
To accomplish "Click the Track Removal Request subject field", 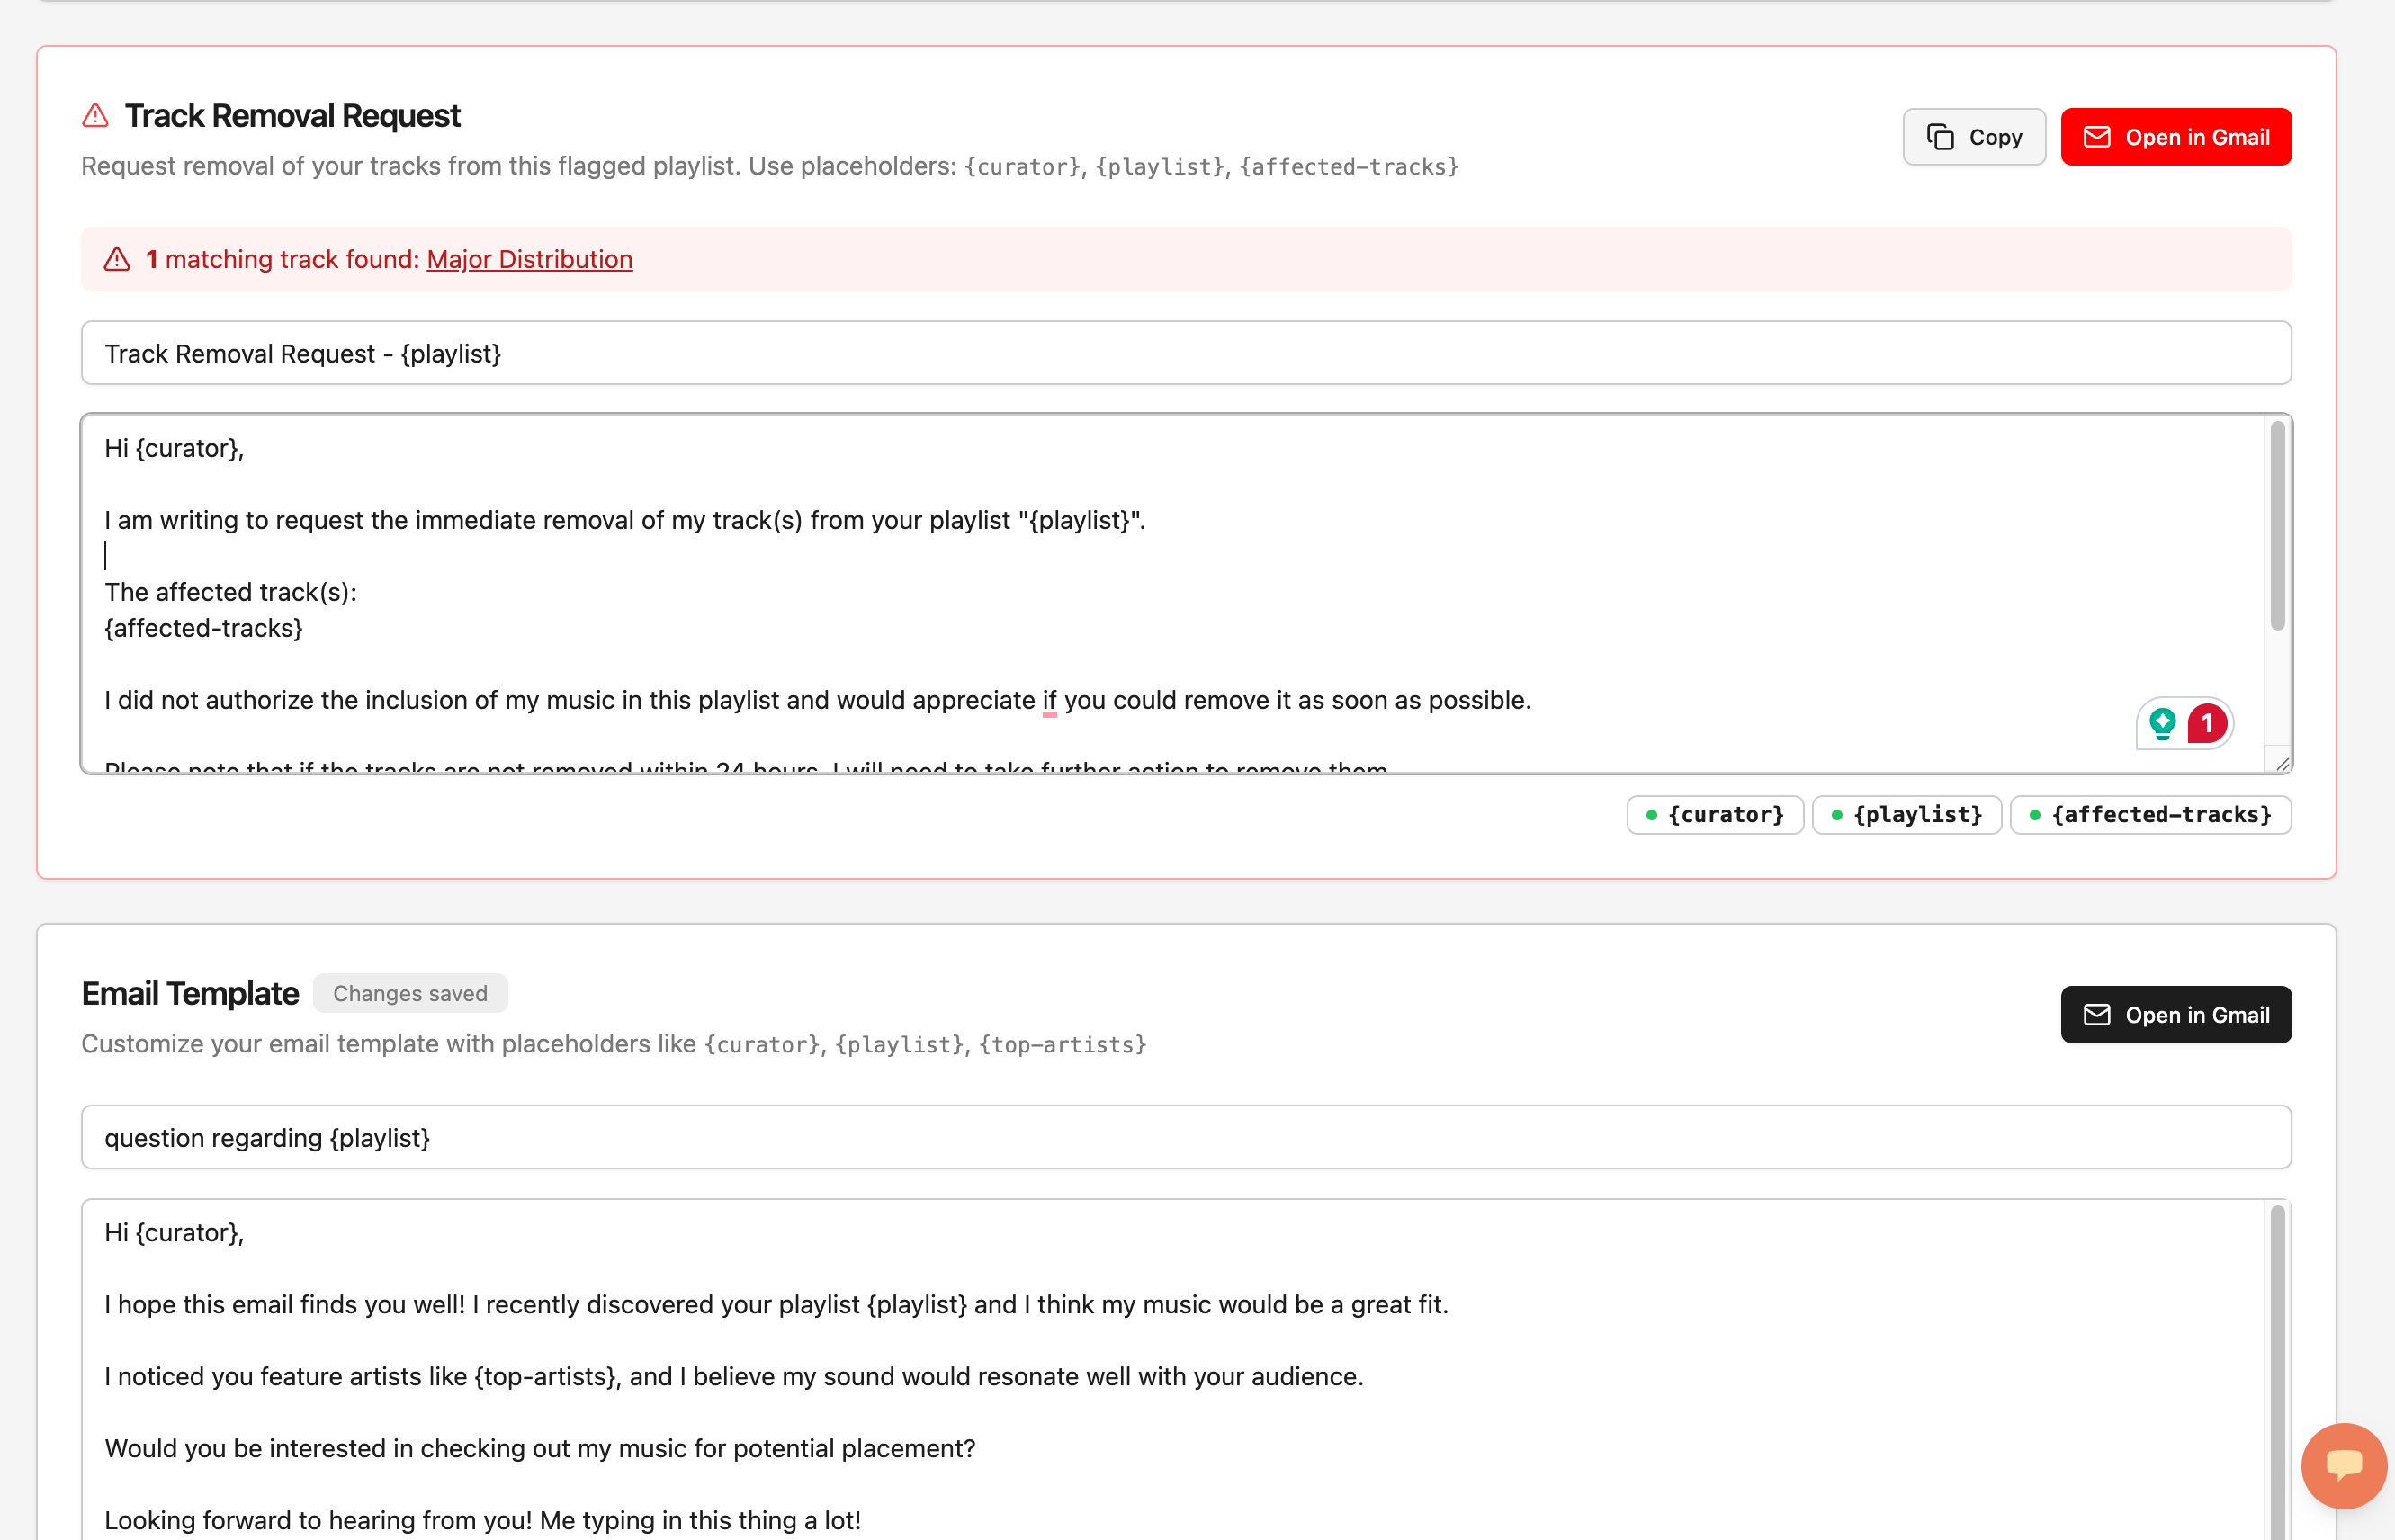I will click(x=1185, y=353).
